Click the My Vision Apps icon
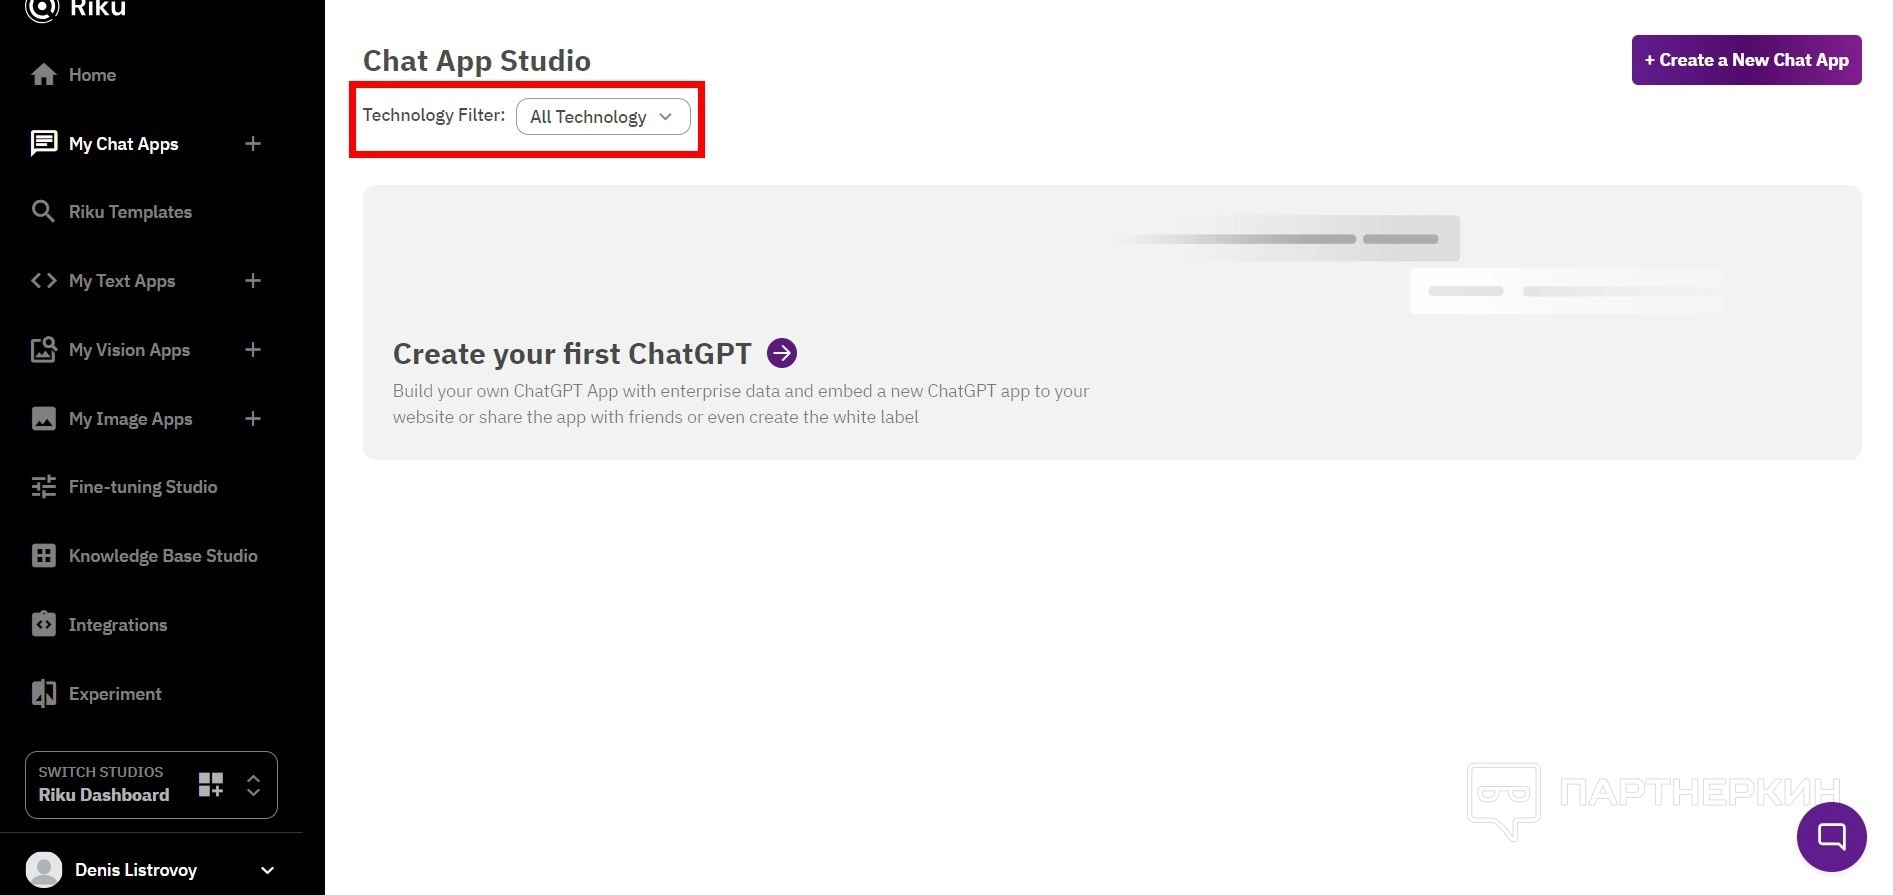1893x895 pixels. [x=43, y=350]
